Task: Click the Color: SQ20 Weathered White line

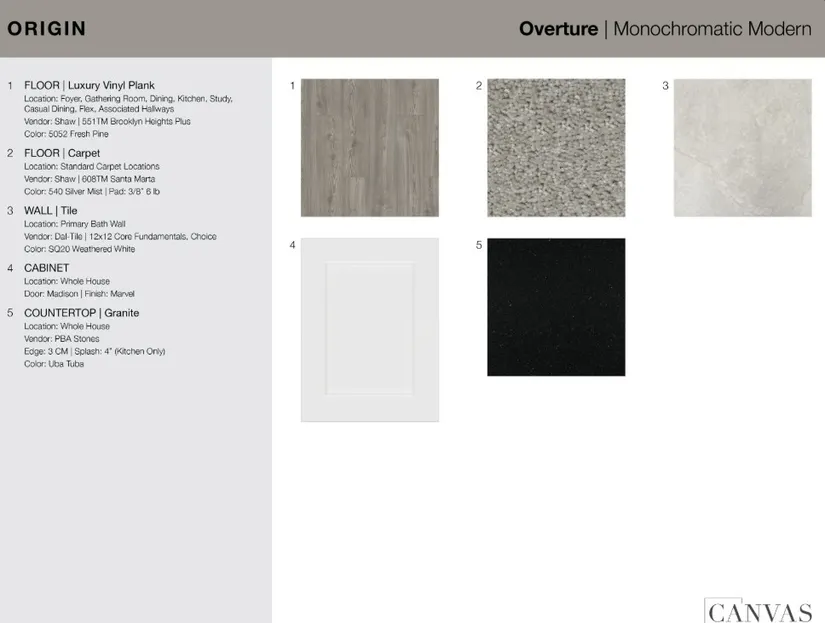Action: pos(79,249)
